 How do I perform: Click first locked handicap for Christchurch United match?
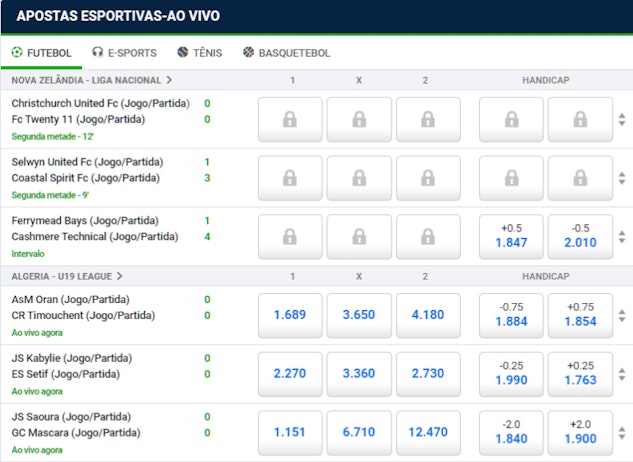click(511, 120)
